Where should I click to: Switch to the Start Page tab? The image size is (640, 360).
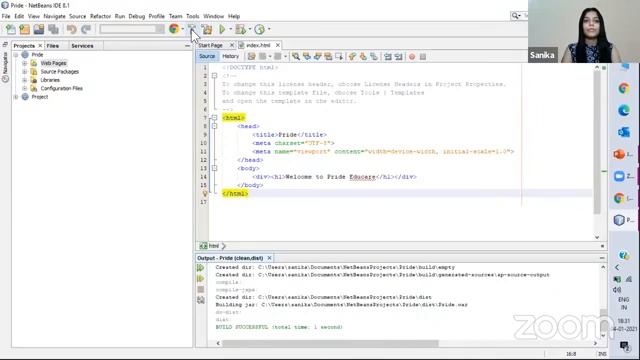click(x=211, y=45)
